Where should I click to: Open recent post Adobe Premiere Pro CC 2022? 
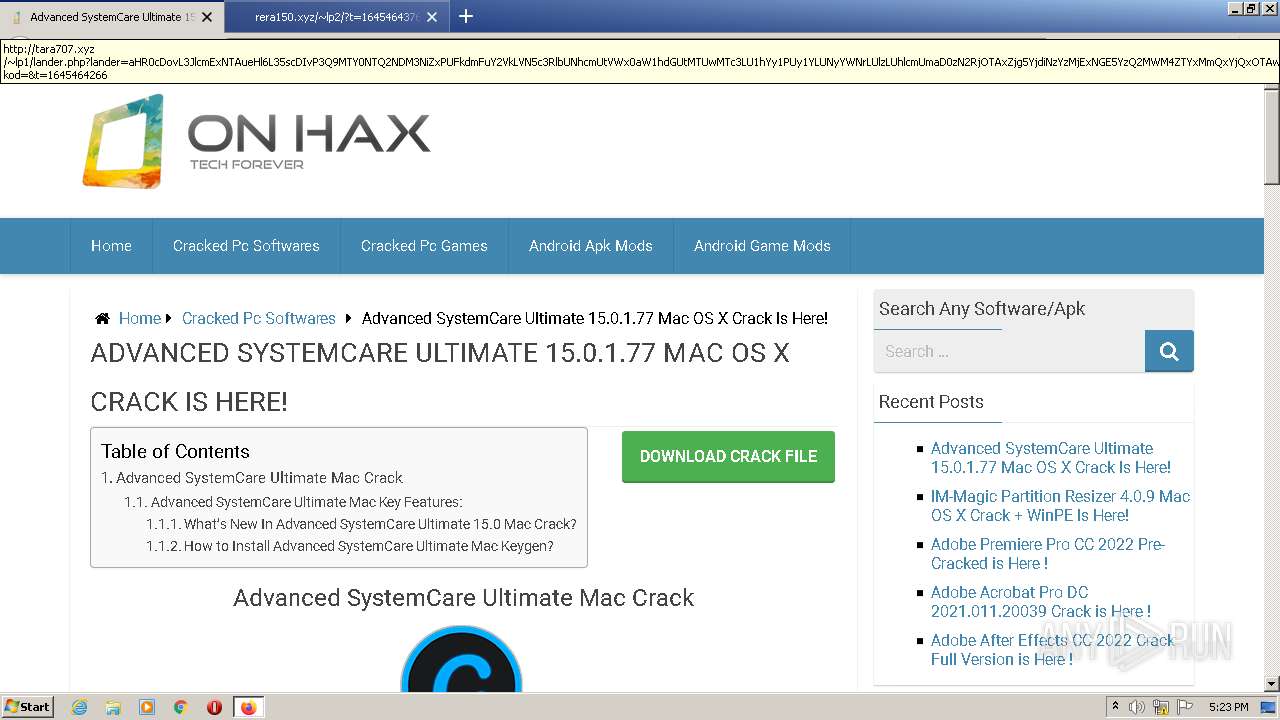(x=1048, y=554)
